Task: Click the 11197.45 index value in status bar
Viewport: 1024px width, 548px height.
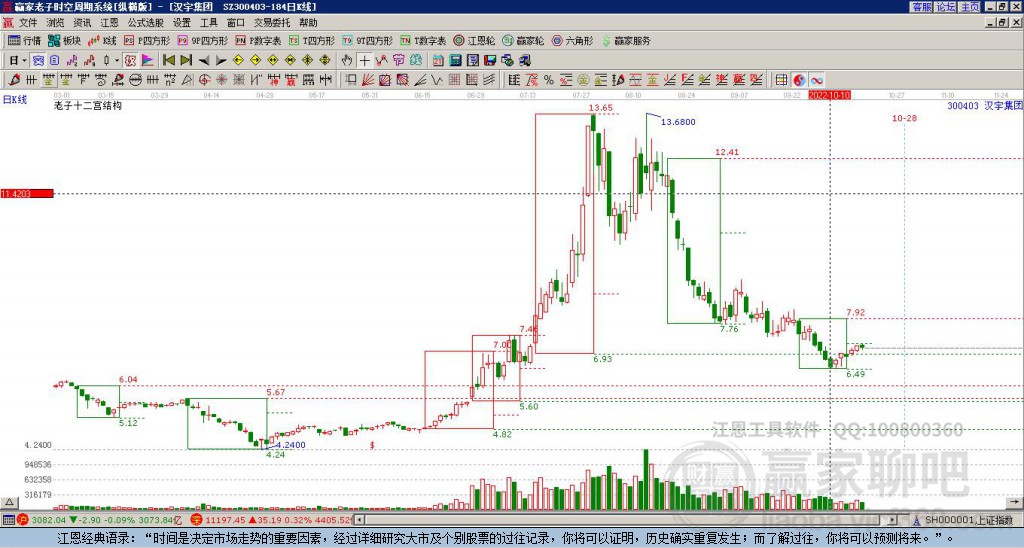Action: (x=225, y=520)
